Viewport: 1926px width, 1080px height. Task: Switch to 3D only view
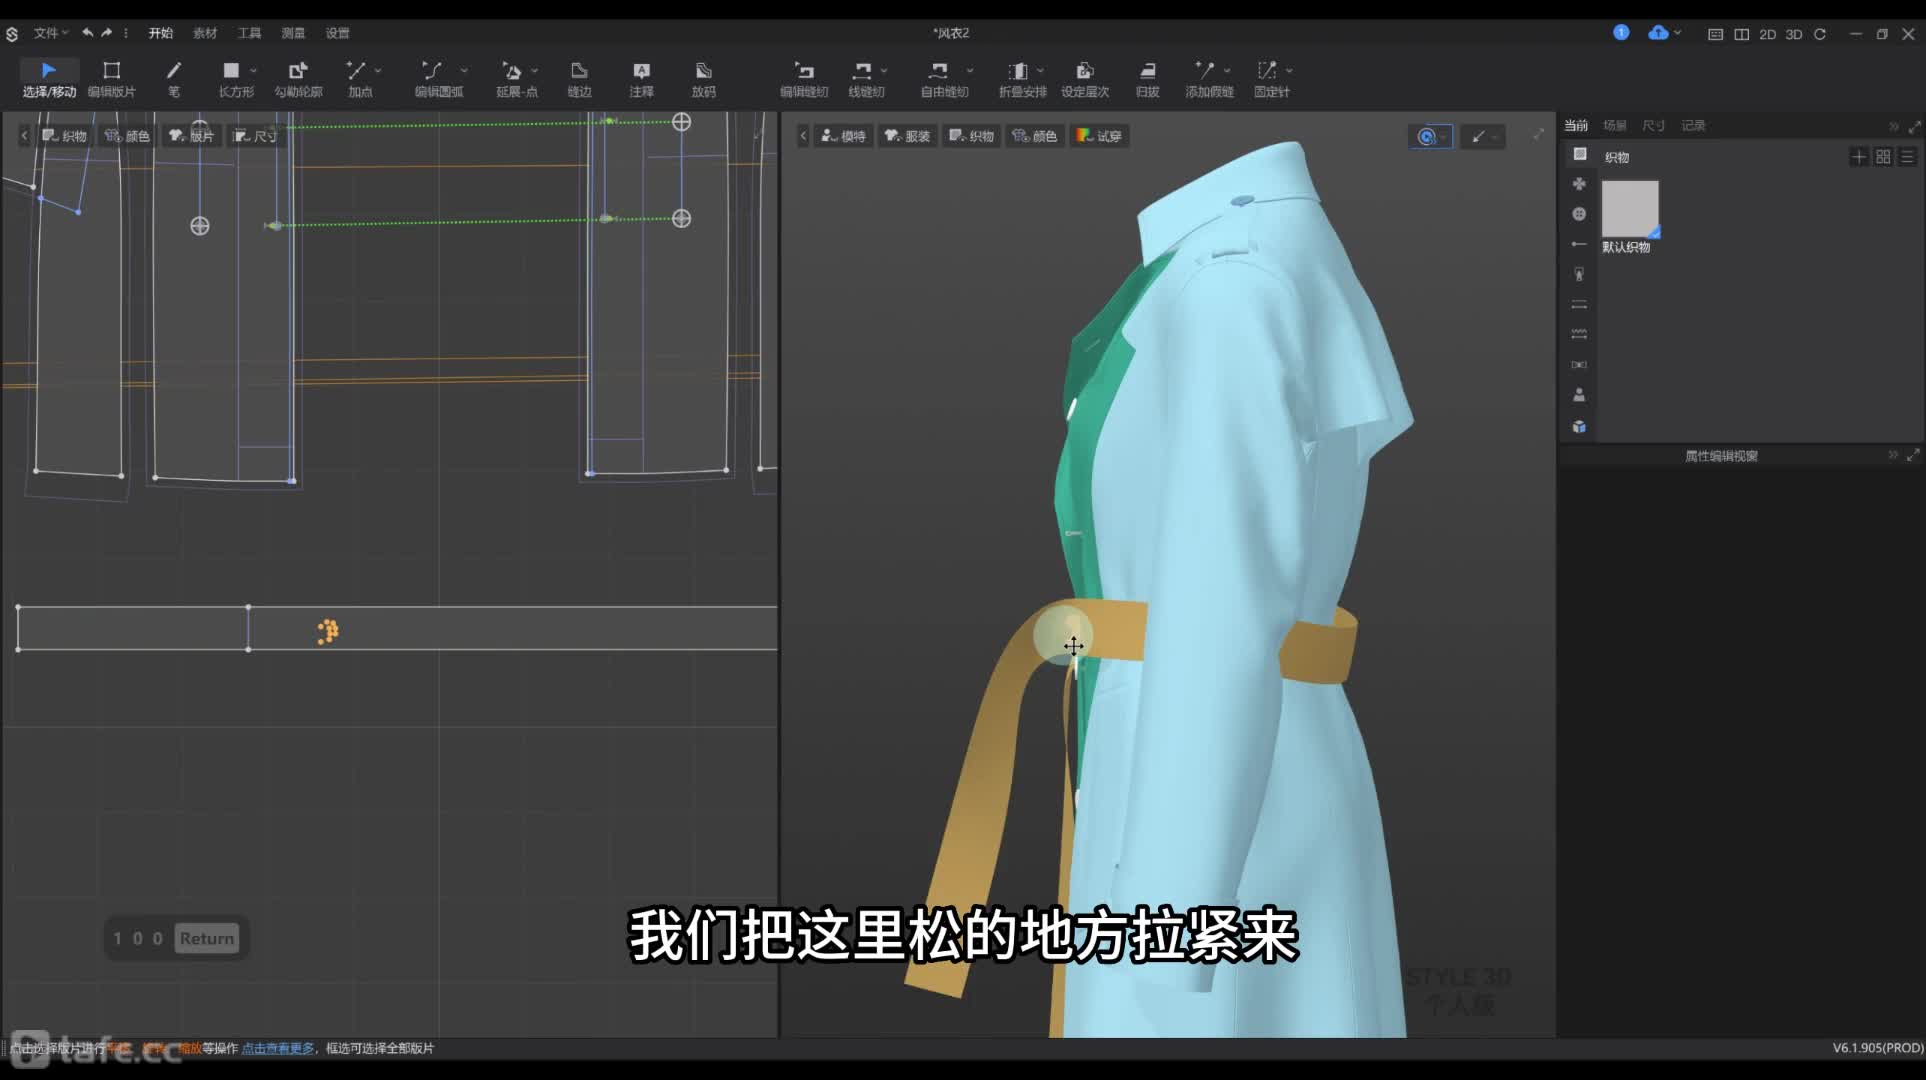(1793, 34)
